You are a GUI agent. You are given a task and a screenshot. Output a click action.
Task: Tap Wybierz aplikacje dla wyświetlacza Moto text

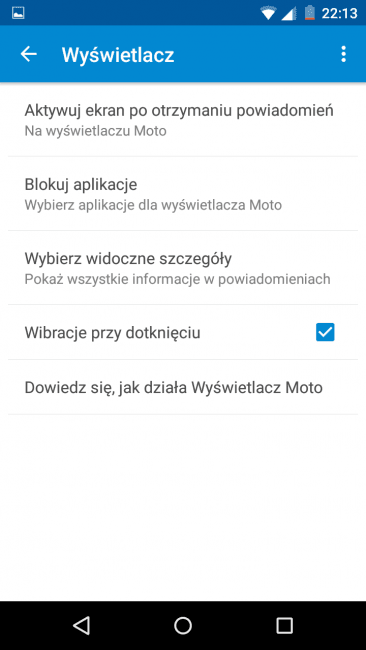click(x=153, y=205)
